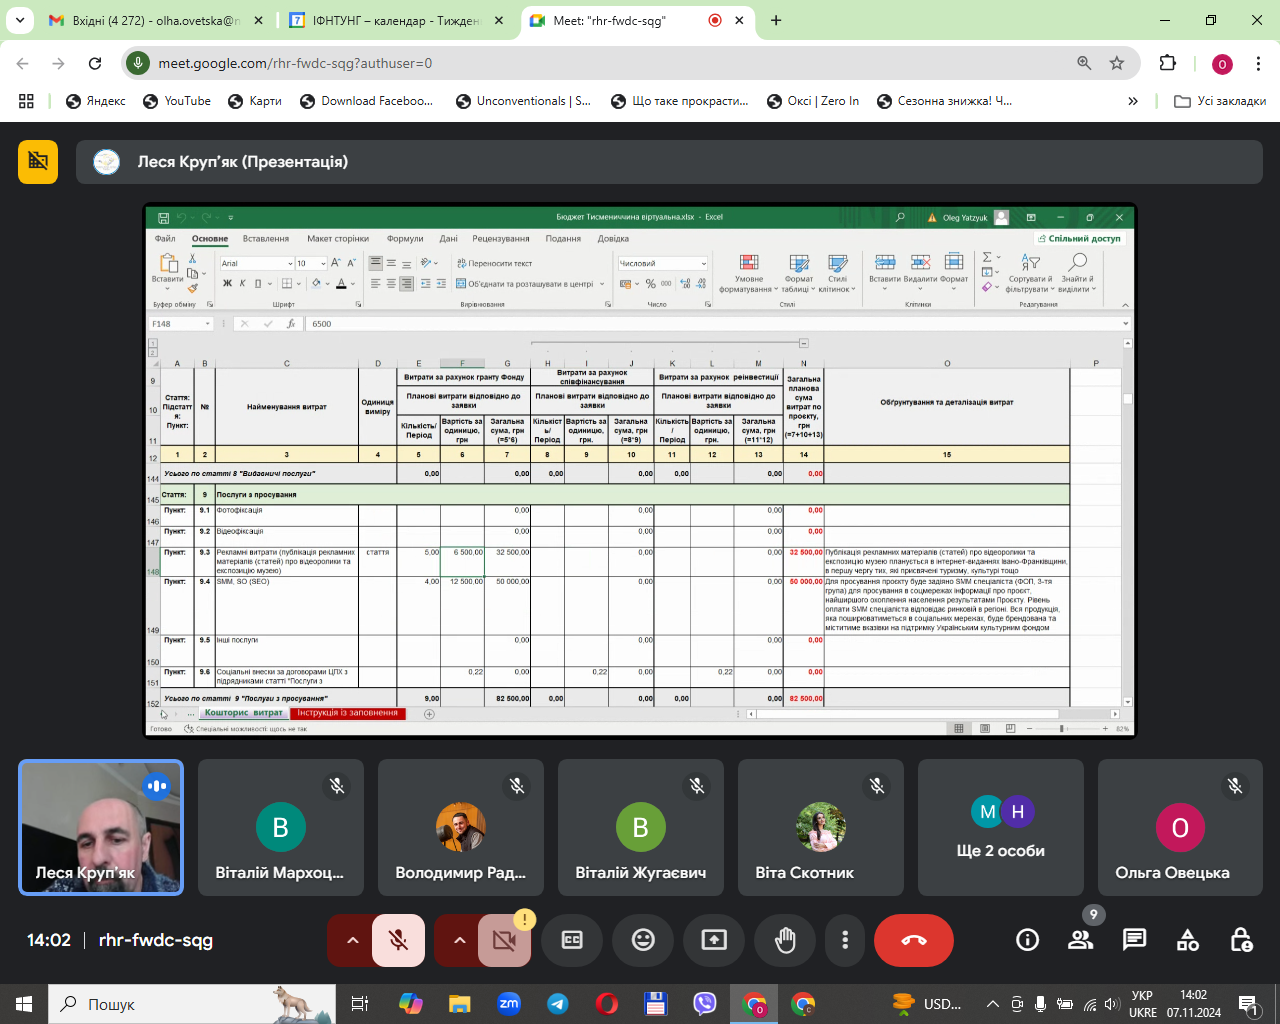Reload the Meet page in Chrome
Image resolution: width=1280 pixels, height=1024 pixels.
(95, 63)
